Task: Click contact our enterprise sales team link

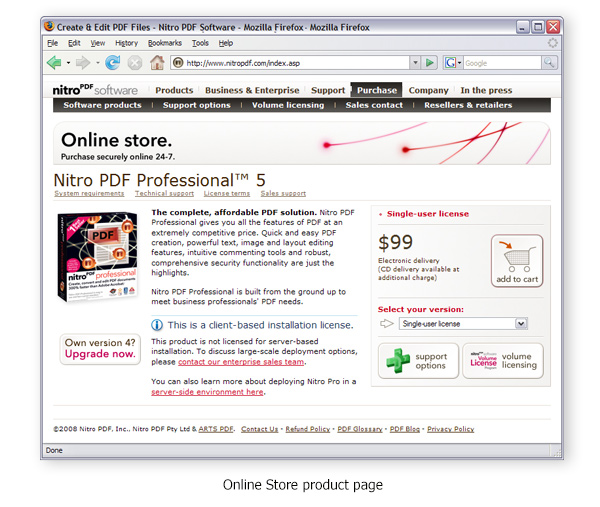Action: (241, 362)
